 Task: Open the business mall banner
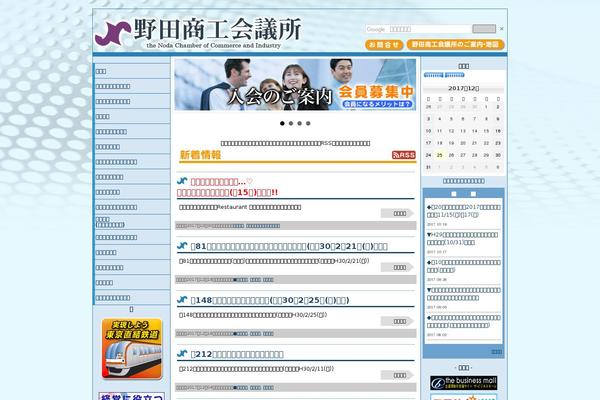click(x=463, y=383)
